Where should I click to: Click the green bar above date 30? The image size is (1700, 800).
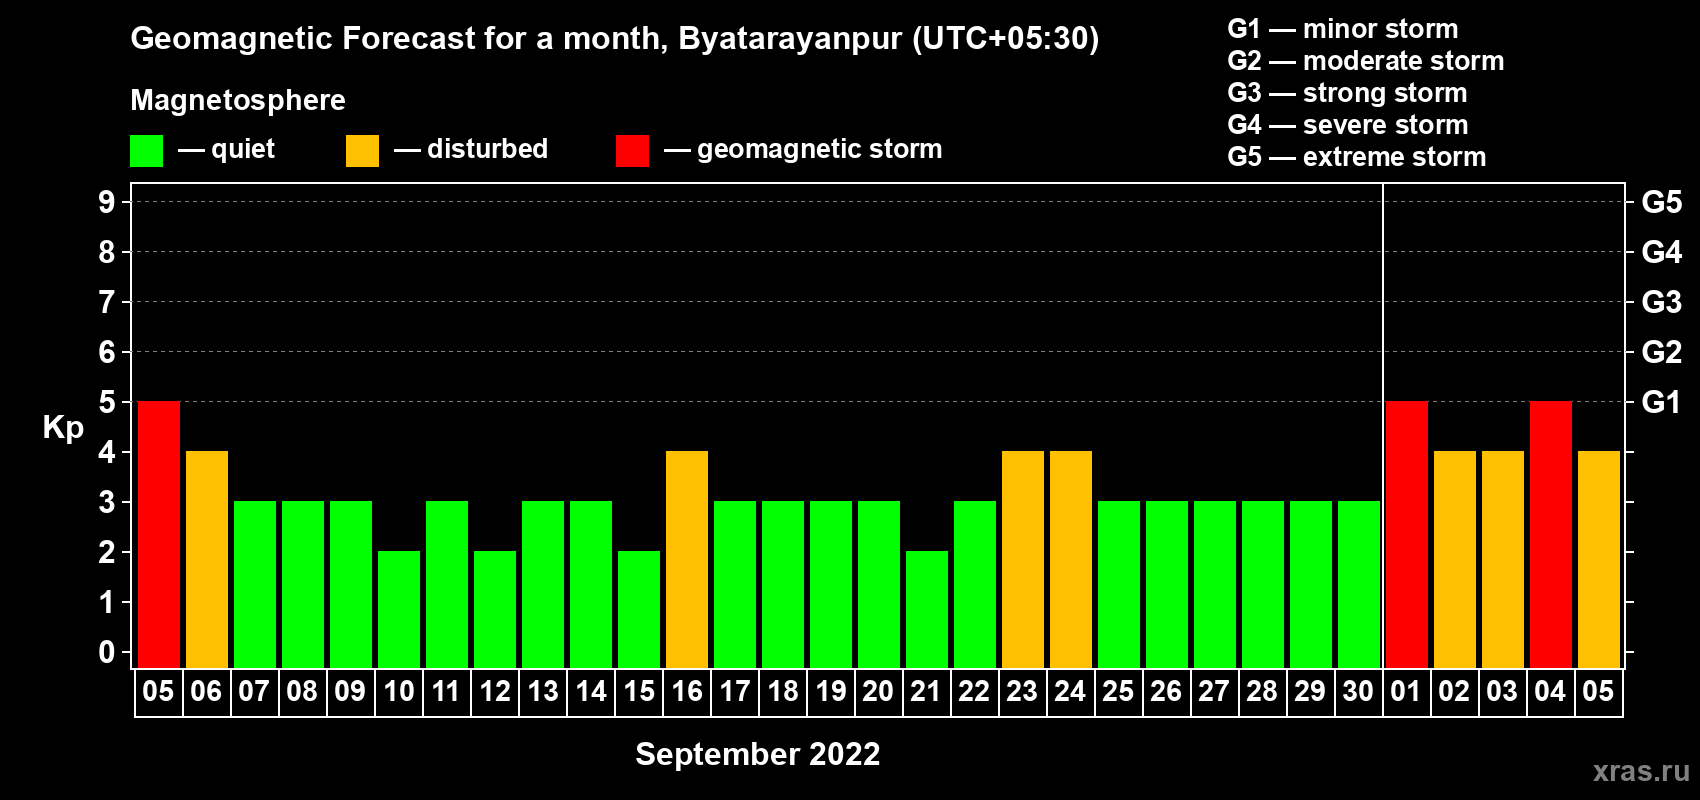click(x=1359, y=584)
